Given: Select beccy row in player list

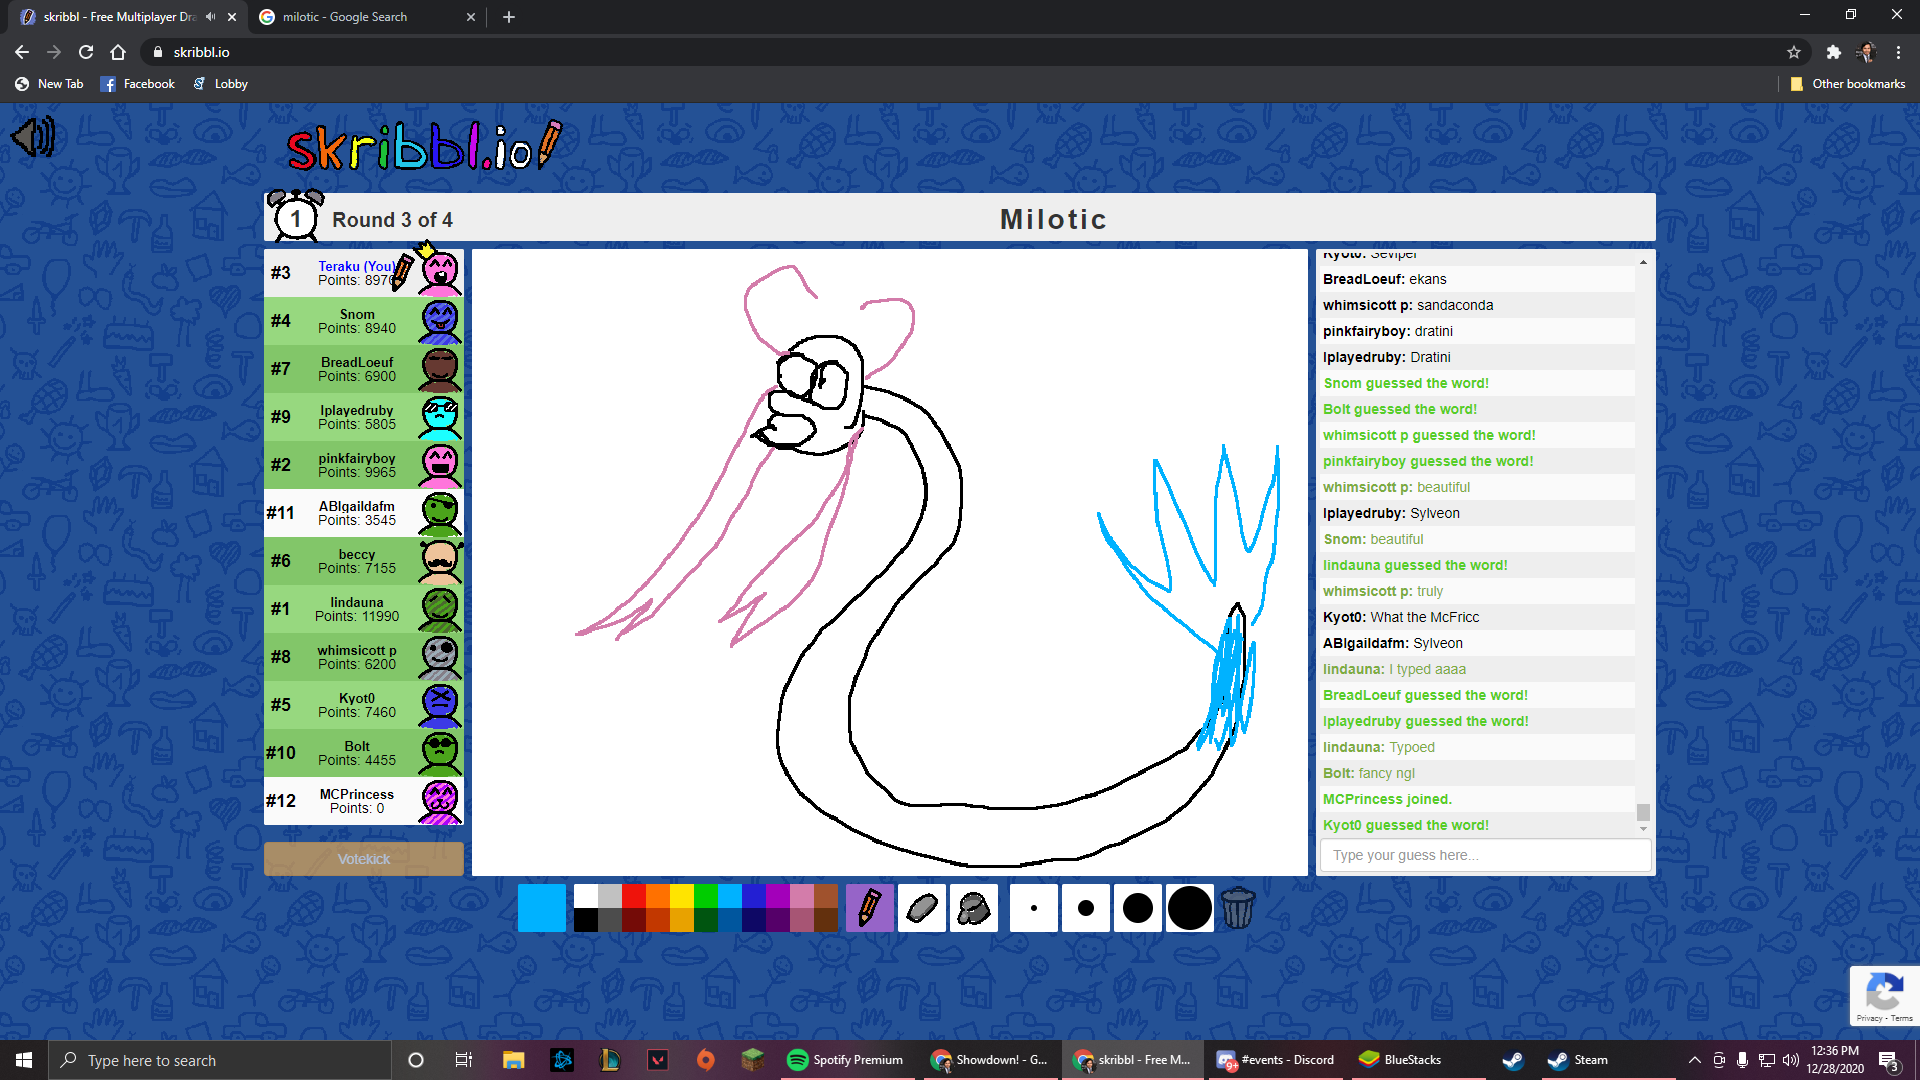Looking at the screenshot, I should [364, 561].
